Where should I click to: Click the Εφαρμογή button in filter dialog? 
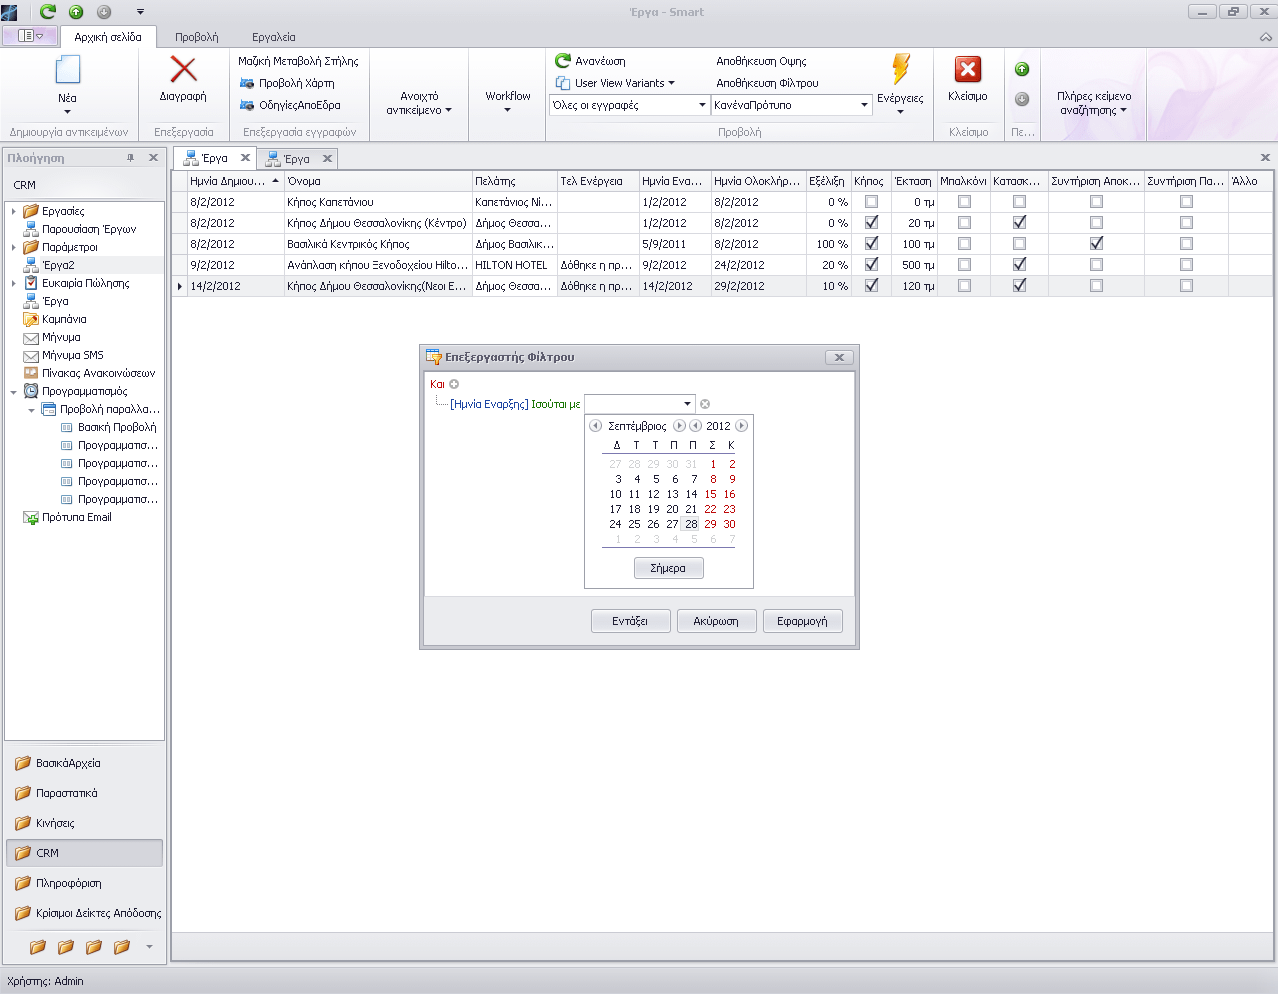(802, 621)
